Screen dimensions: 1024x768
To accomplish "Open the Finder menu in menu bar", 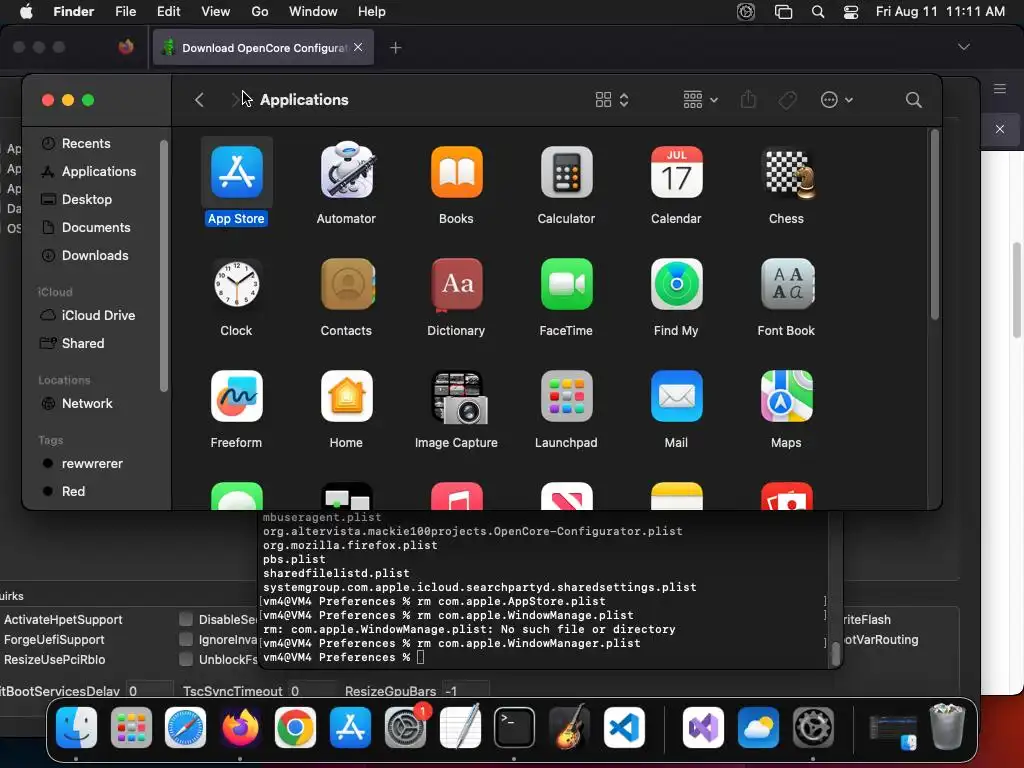I will pyautogui.click(x=73, y=11).
